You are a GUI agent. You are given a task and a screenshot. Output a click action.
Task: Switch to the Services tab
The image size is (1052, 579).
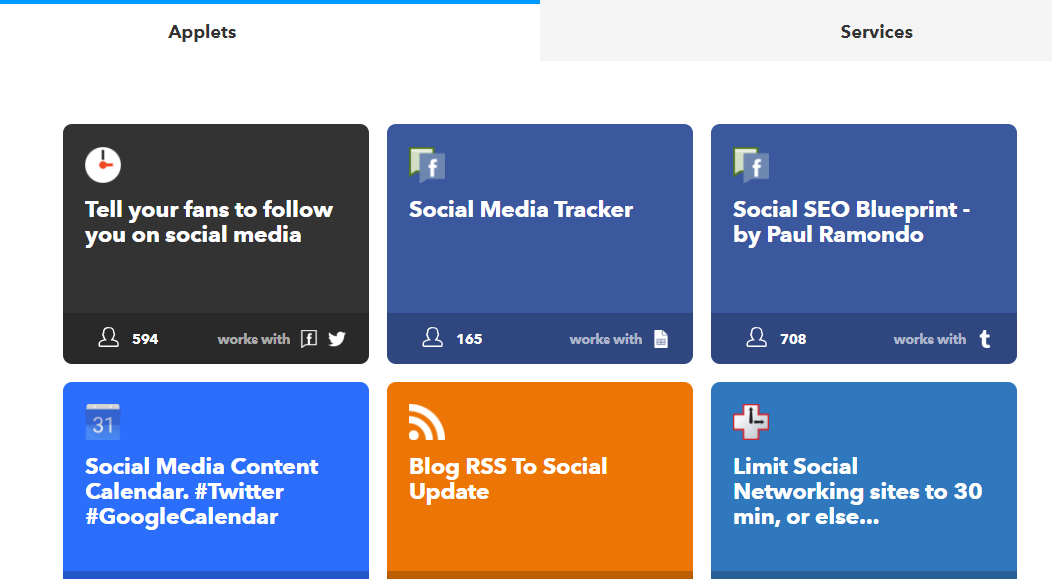(x=876, y=32)
